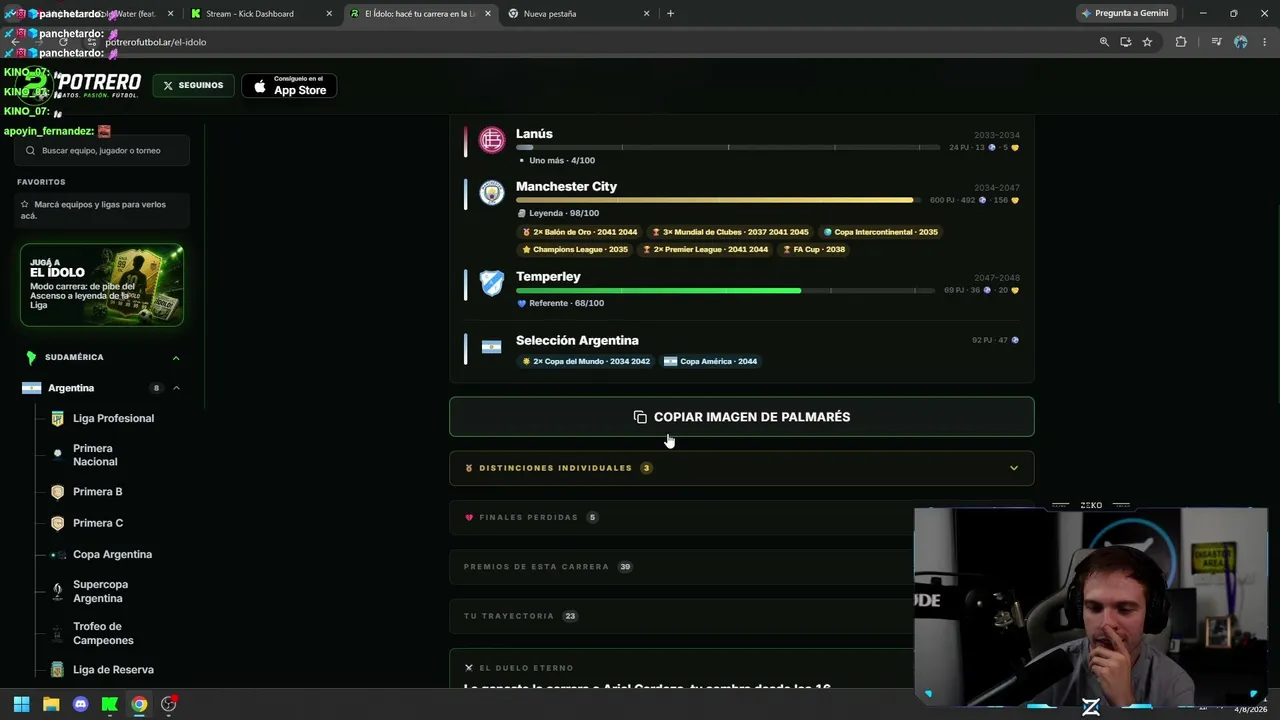Open OBS Studio from the taskbar
Screen dimensions: 1280x720
point(168,704)
